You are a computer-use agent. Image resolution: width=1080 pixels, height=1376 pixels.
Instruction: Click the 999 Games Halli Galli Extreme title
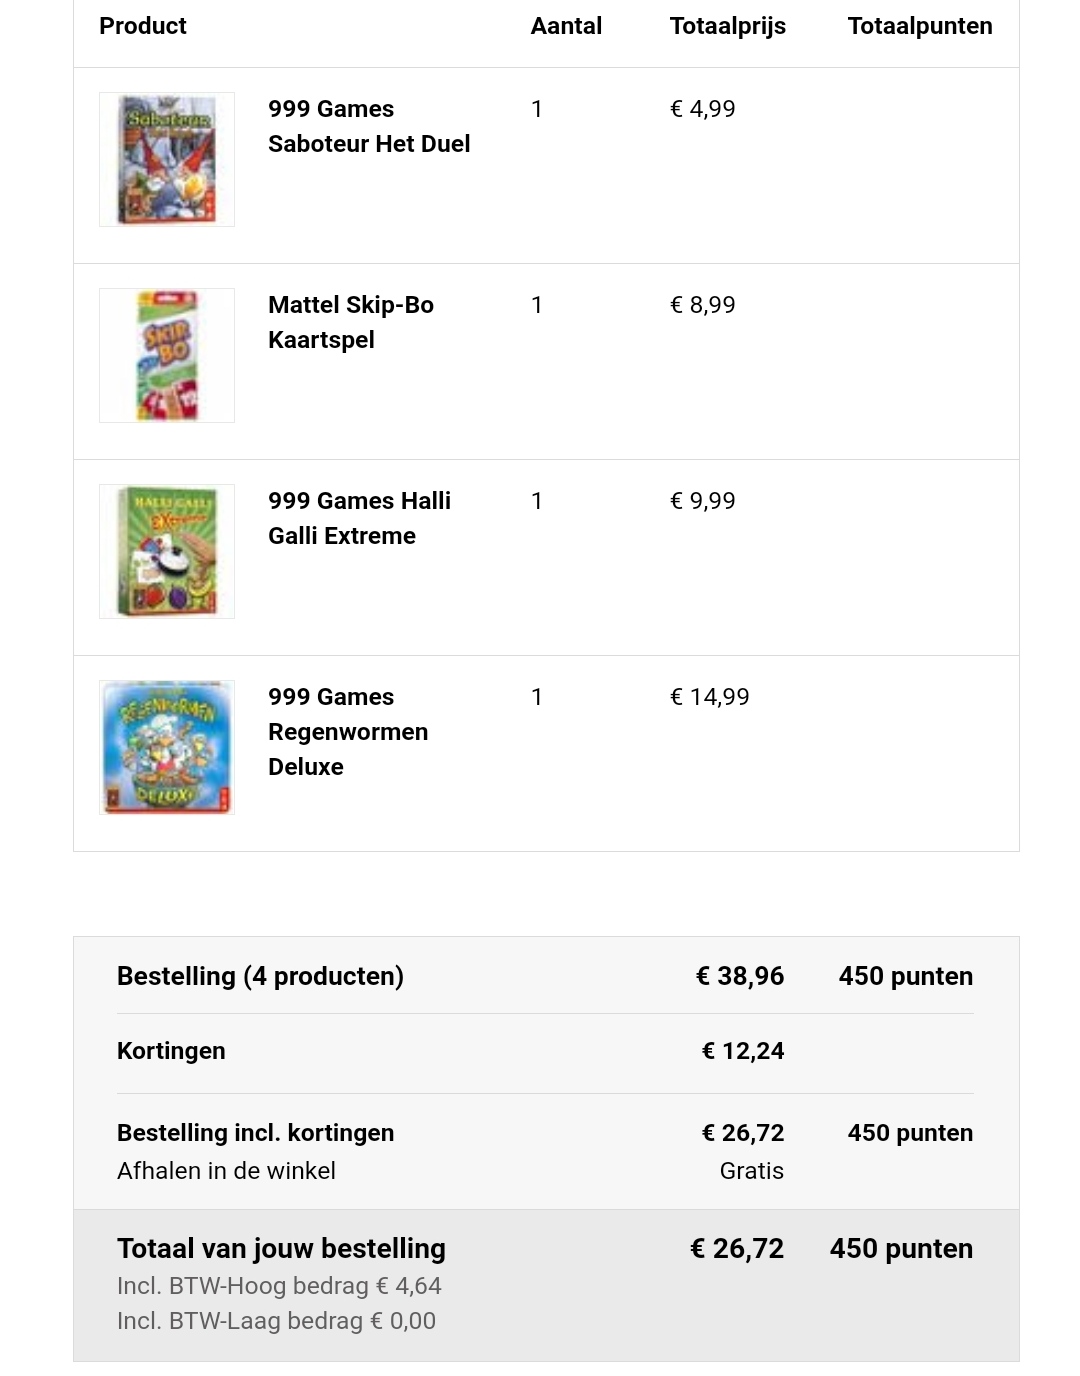[359, 518]
